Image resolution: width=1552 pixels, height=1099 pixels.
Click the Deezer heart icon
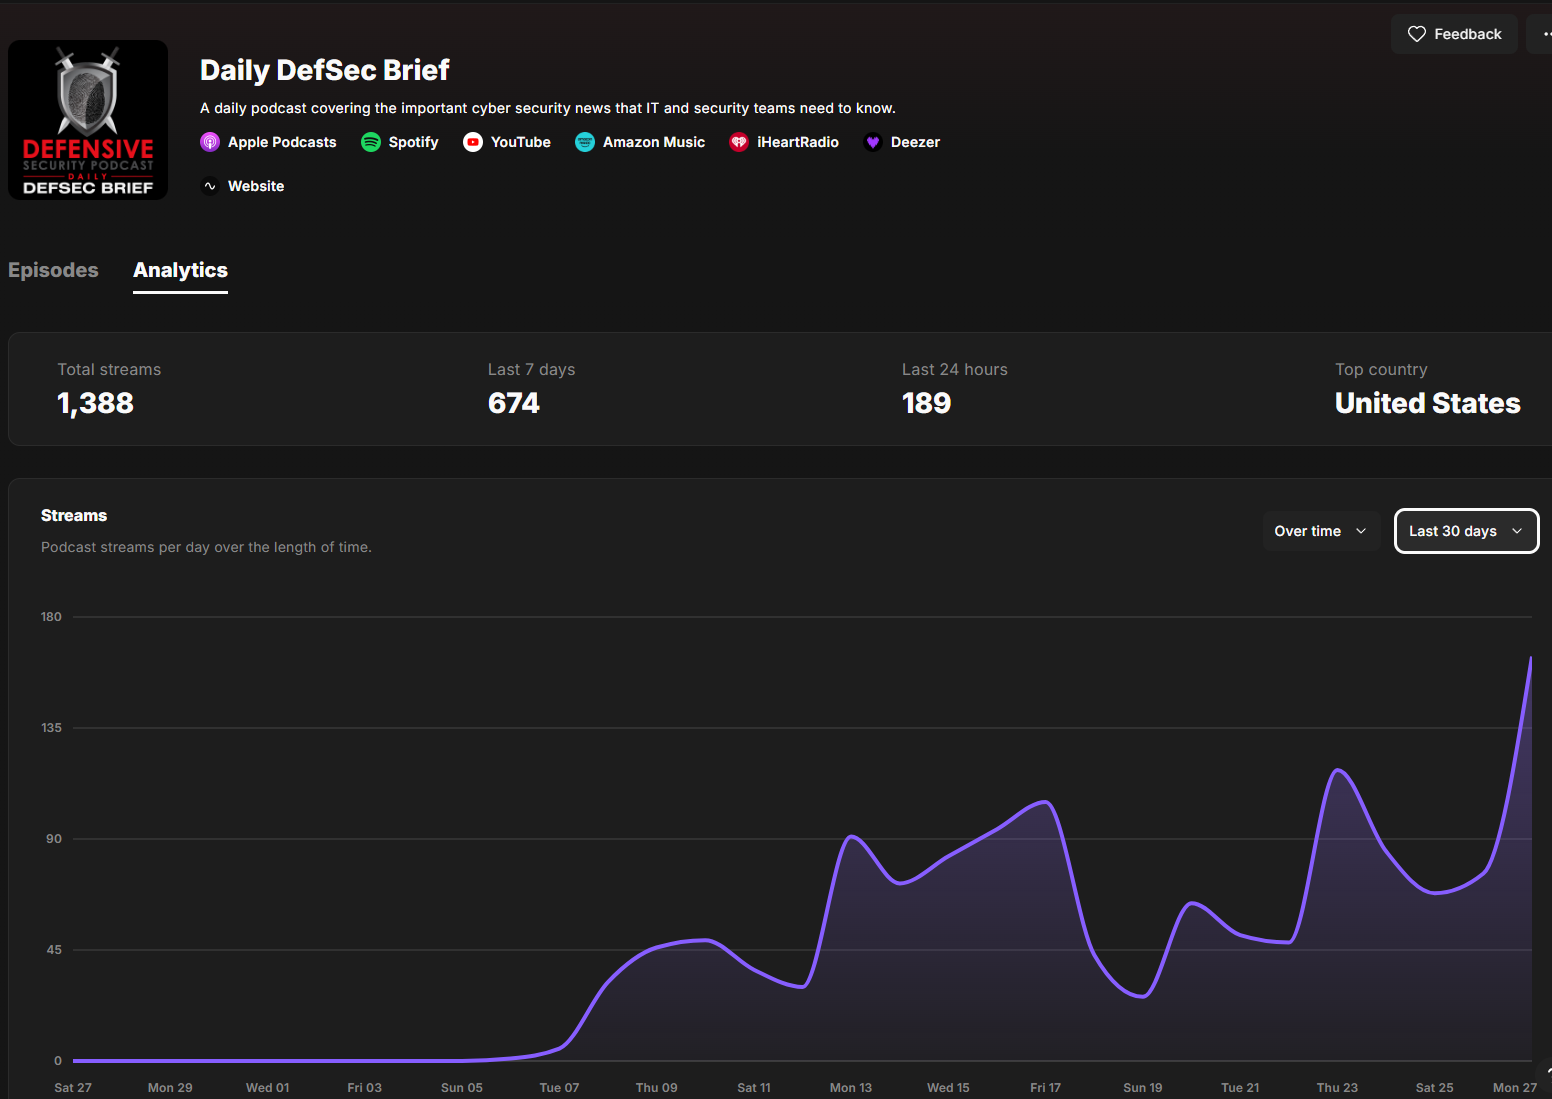(873, 142)
